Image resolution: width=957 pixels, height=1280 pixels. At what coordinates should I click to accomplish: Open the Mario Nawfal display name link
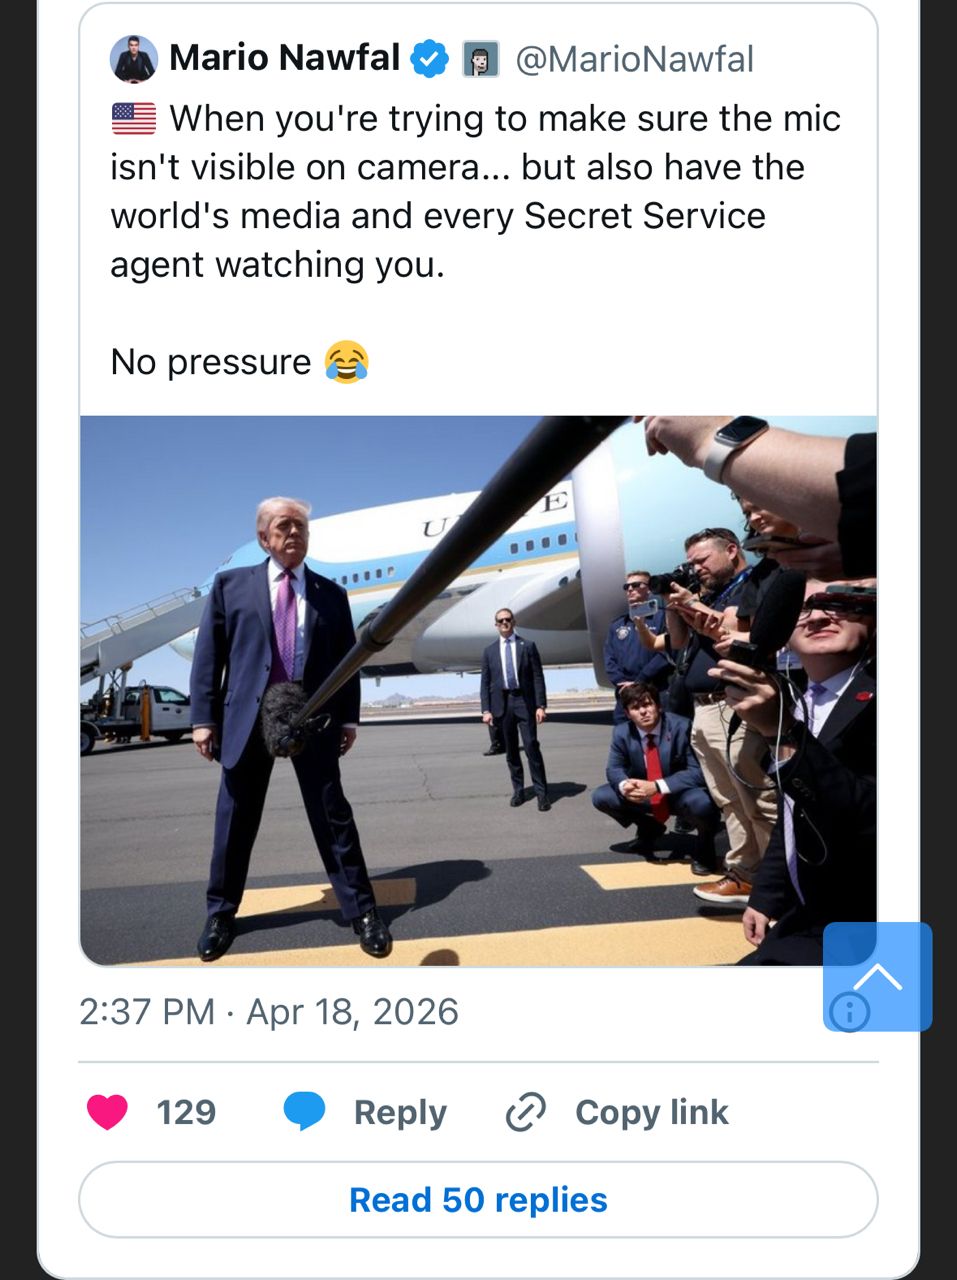pos(284,58)
